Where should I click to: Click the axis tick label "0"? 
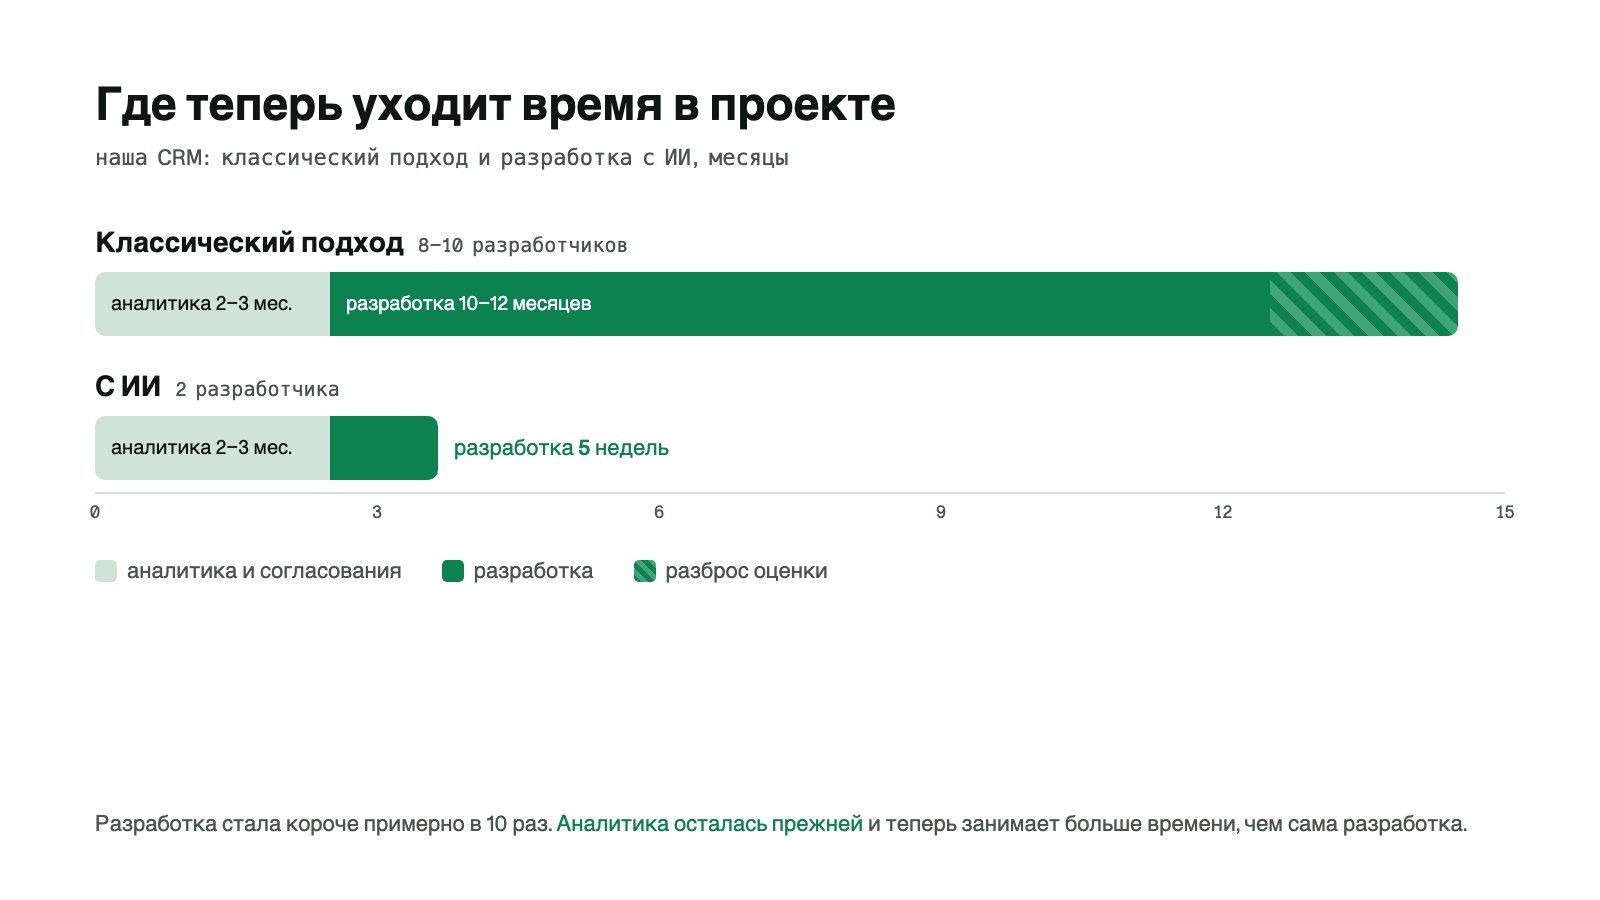coord(95,512)
